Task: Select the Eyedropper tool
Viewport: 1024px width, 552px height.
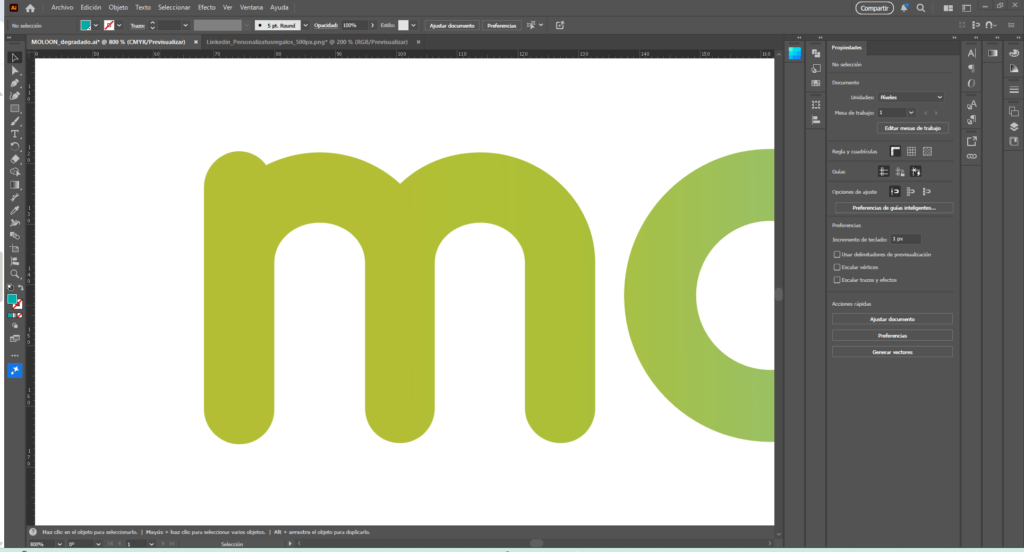Action: pyautogui.click(x=14, y=210)
